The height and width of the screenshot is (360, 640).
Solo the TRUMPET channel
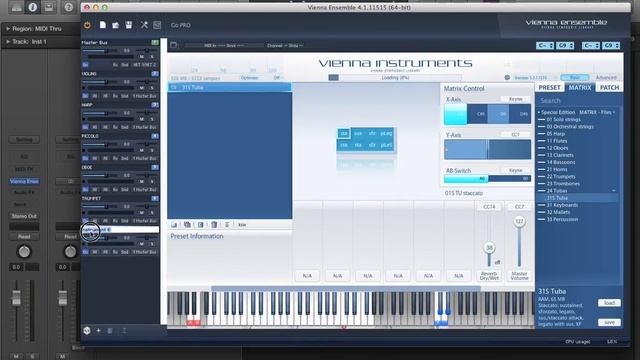click(152, 213)
